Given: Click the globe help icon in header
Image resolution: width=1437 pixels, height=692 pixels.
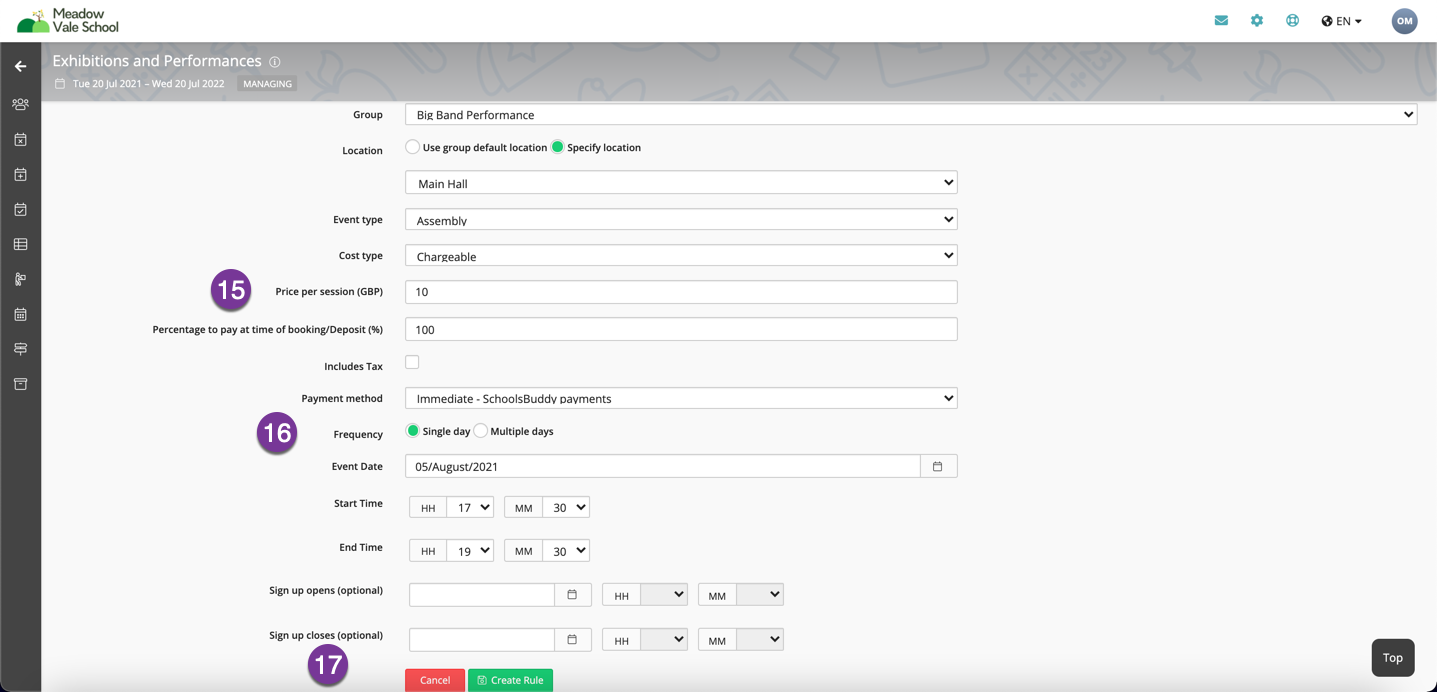Looking at the screenshot, I should pos(1292,20).
